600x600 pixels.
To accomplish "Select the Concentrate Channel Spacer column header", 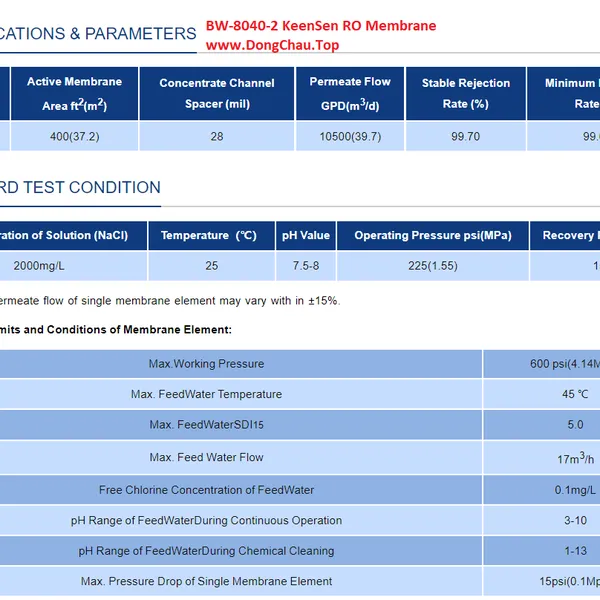I will click(x=217, y=94).
